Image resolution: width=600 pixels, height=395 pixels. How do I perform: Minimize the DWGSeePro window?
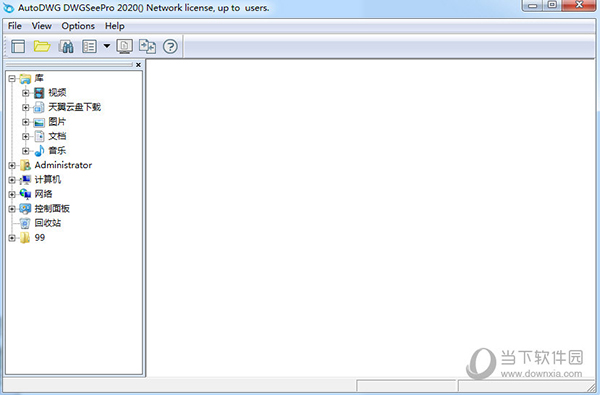532,5
